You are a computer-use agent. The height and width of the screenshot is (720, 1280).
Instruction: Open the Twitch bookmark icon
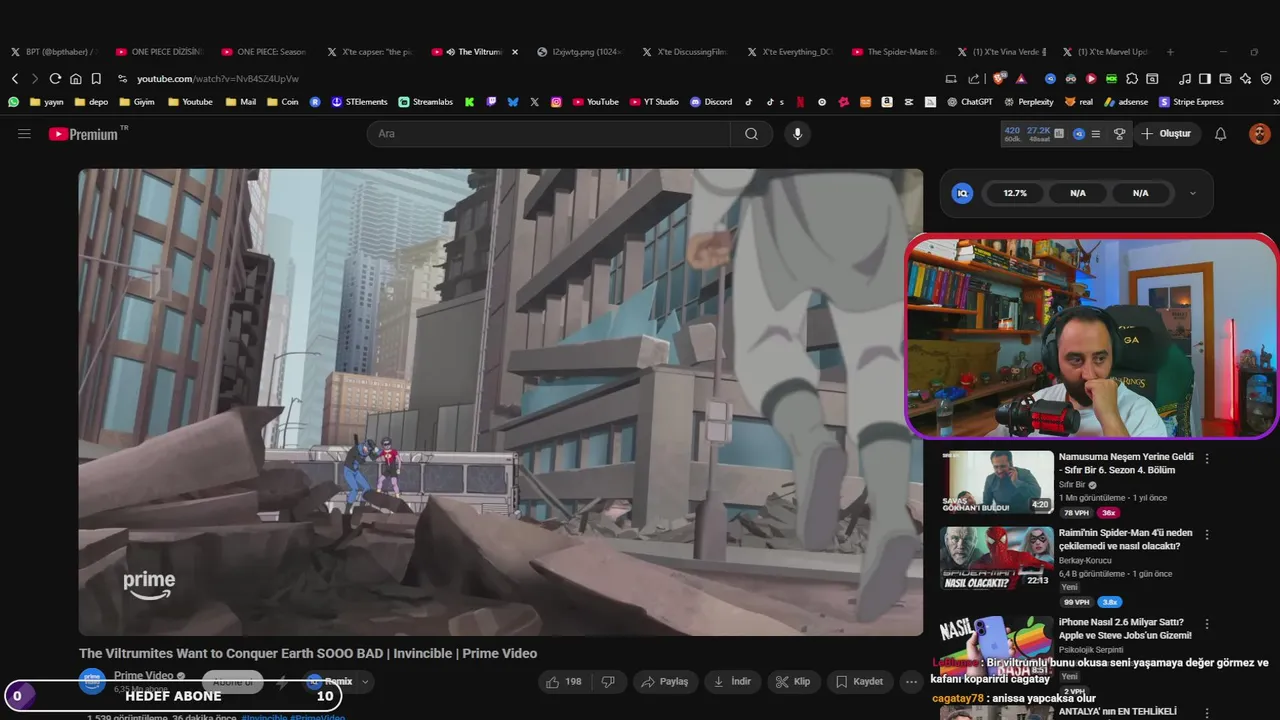(491, 102)
